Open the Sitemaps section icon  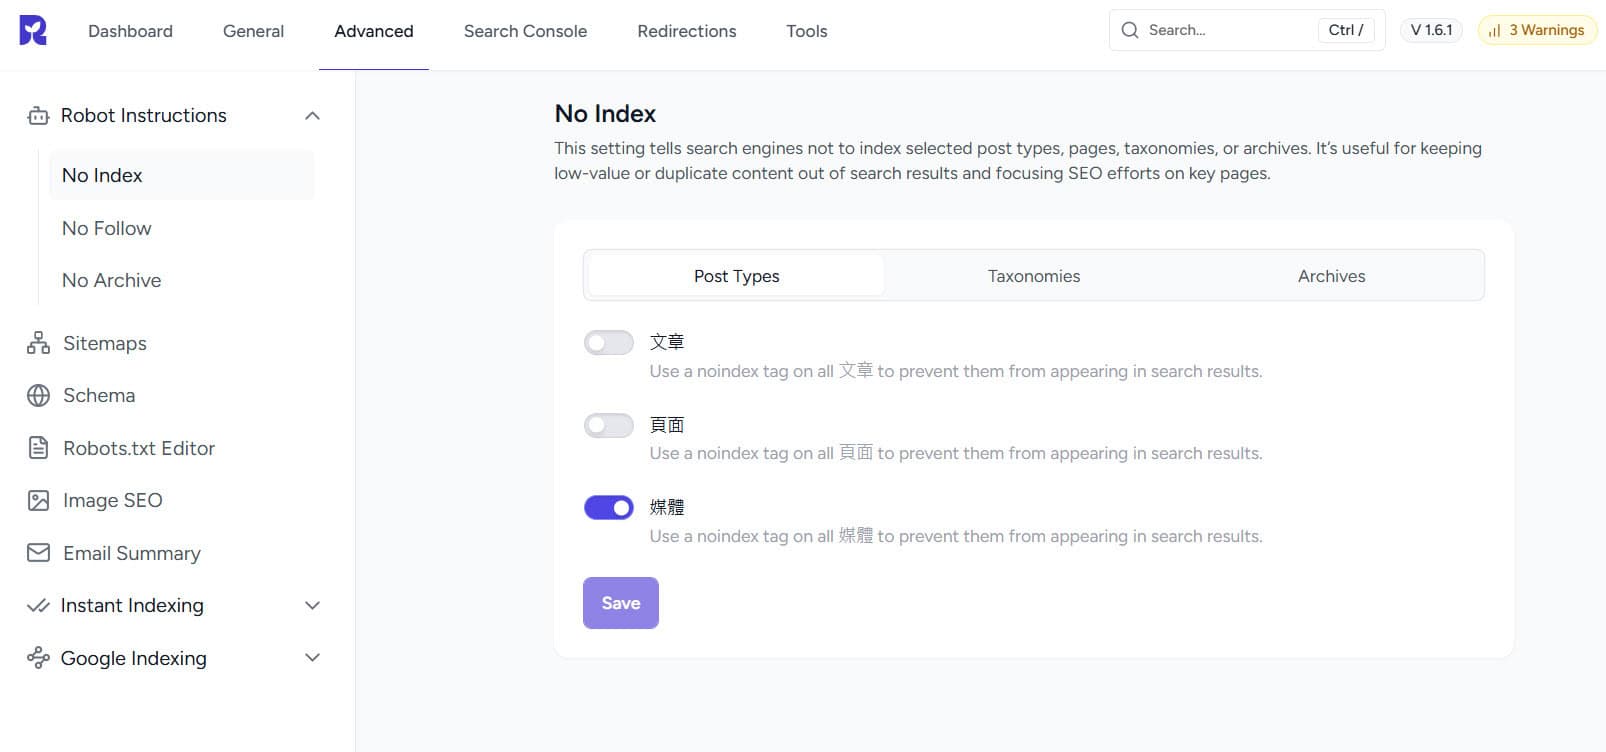(x=37, y=343)
